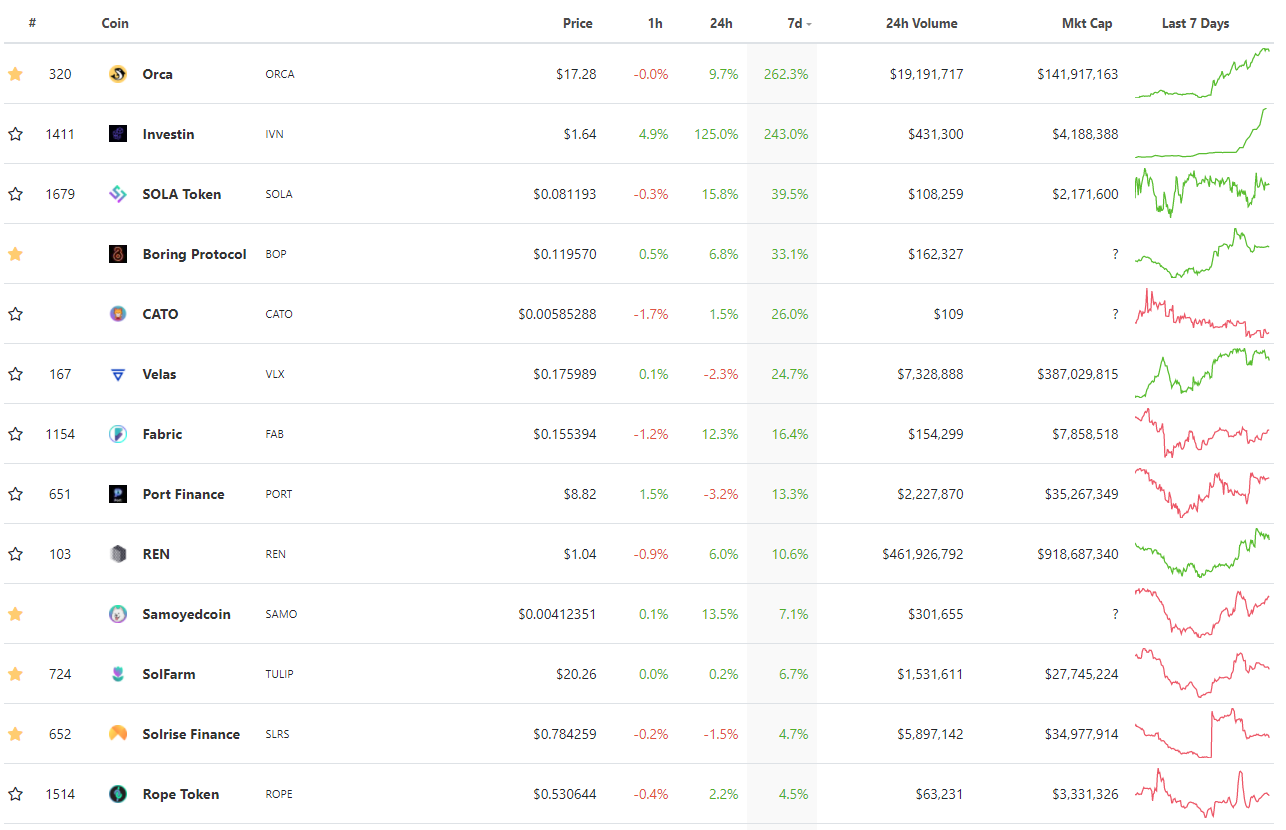Open Boring Protocol coin link
The height and width of the screenshot is (830, 1286).
point(194,254)
